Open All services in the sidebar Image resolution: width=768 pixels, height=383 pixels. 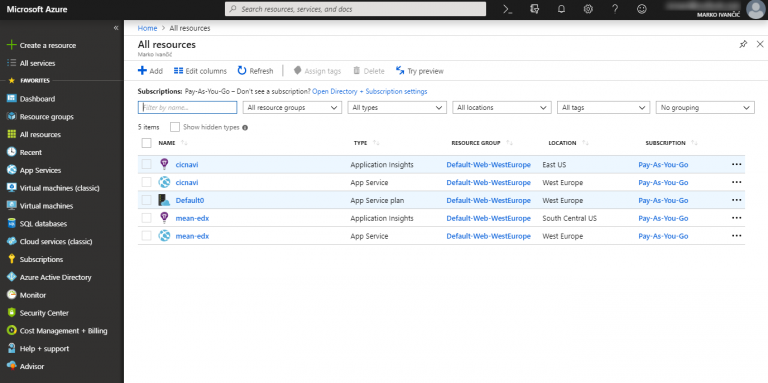click(x=37, y=63)
